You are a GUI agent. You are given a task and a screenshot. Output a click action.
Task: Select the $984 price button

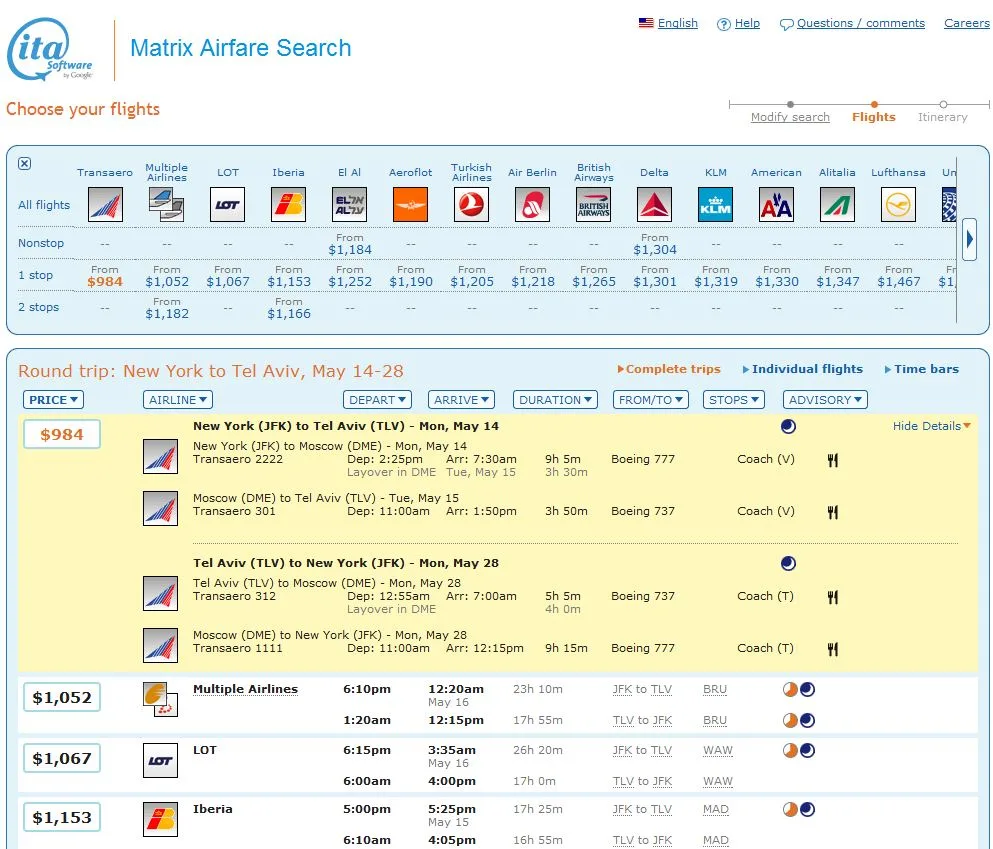(x=61, y=434)
